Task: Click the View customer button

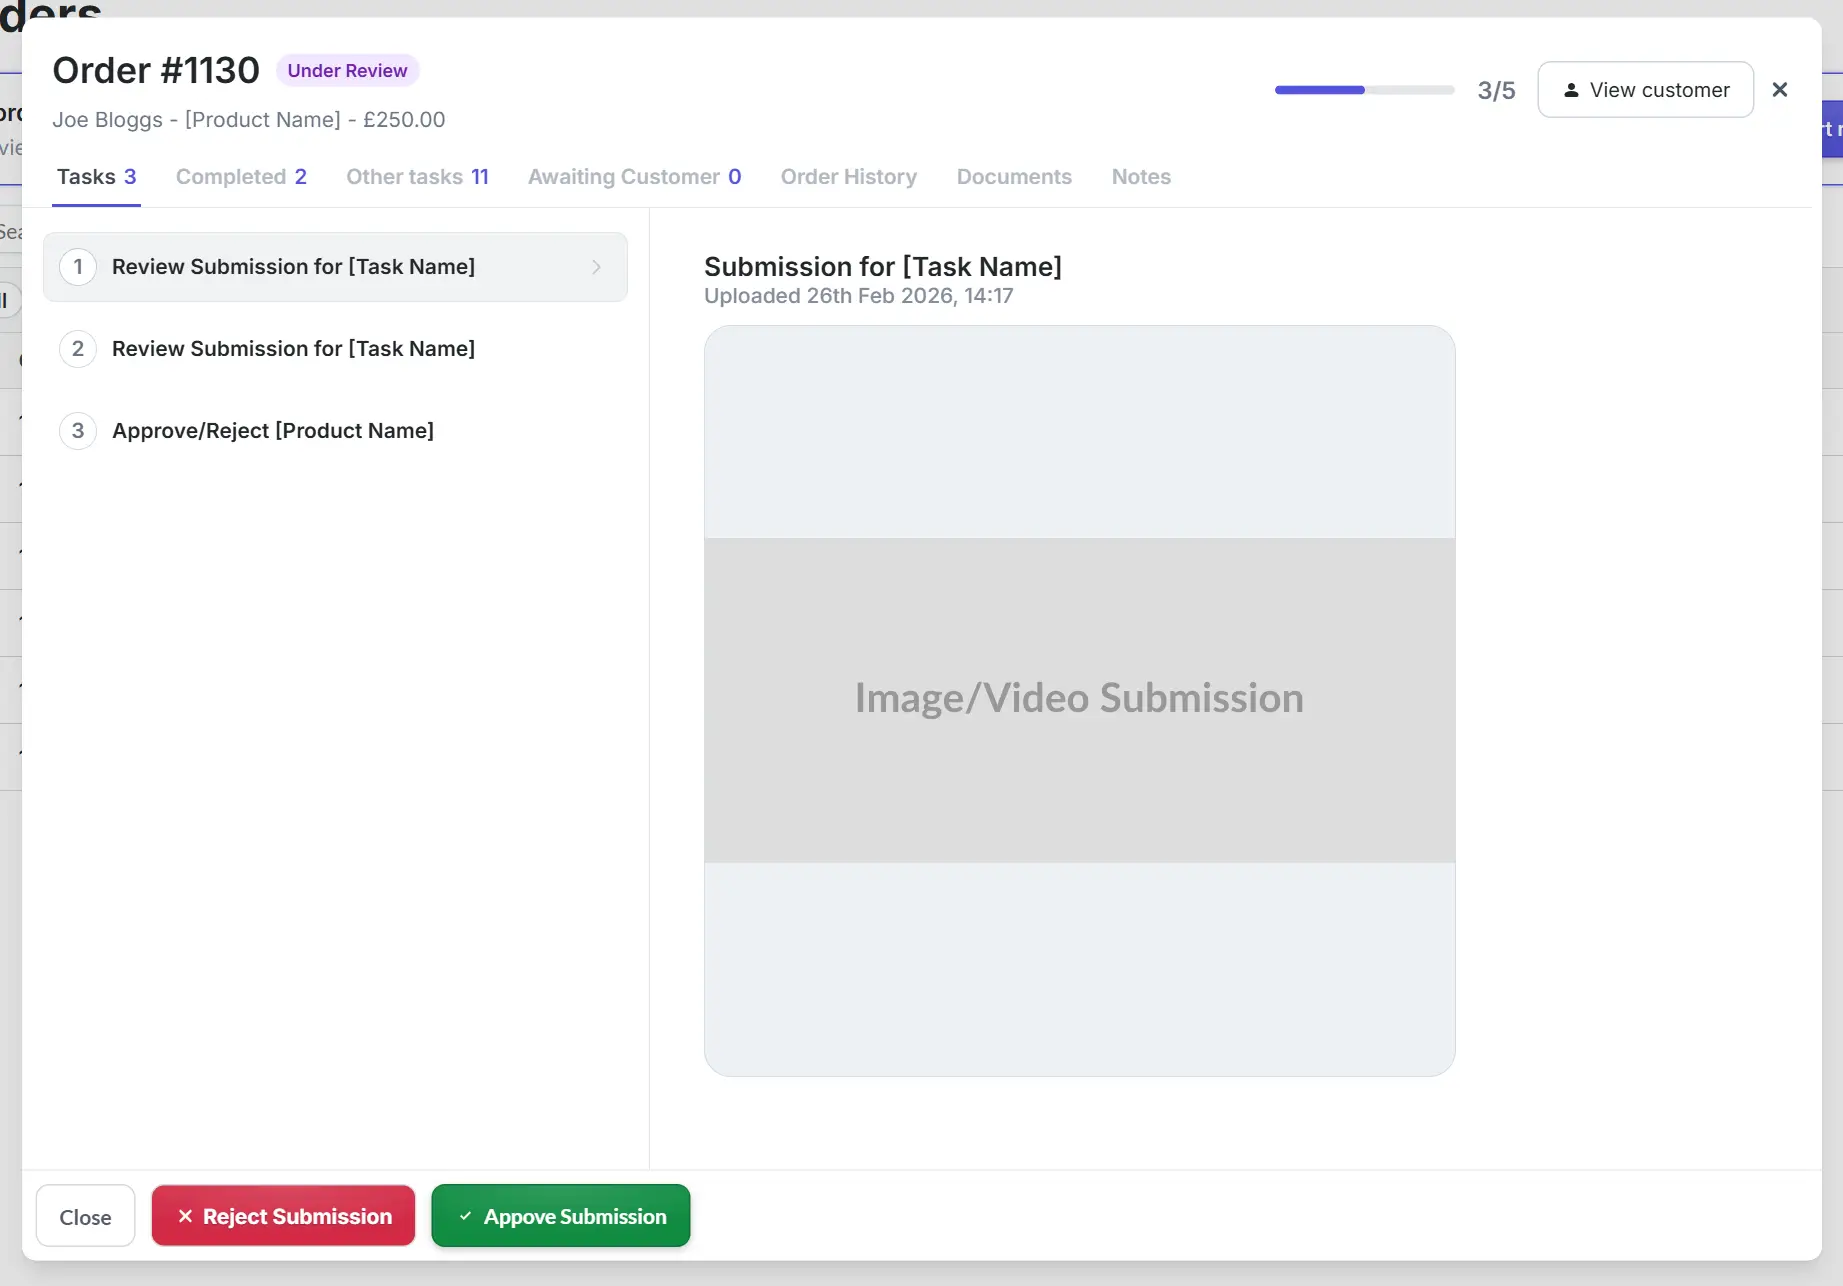Action: (1644, 89)
